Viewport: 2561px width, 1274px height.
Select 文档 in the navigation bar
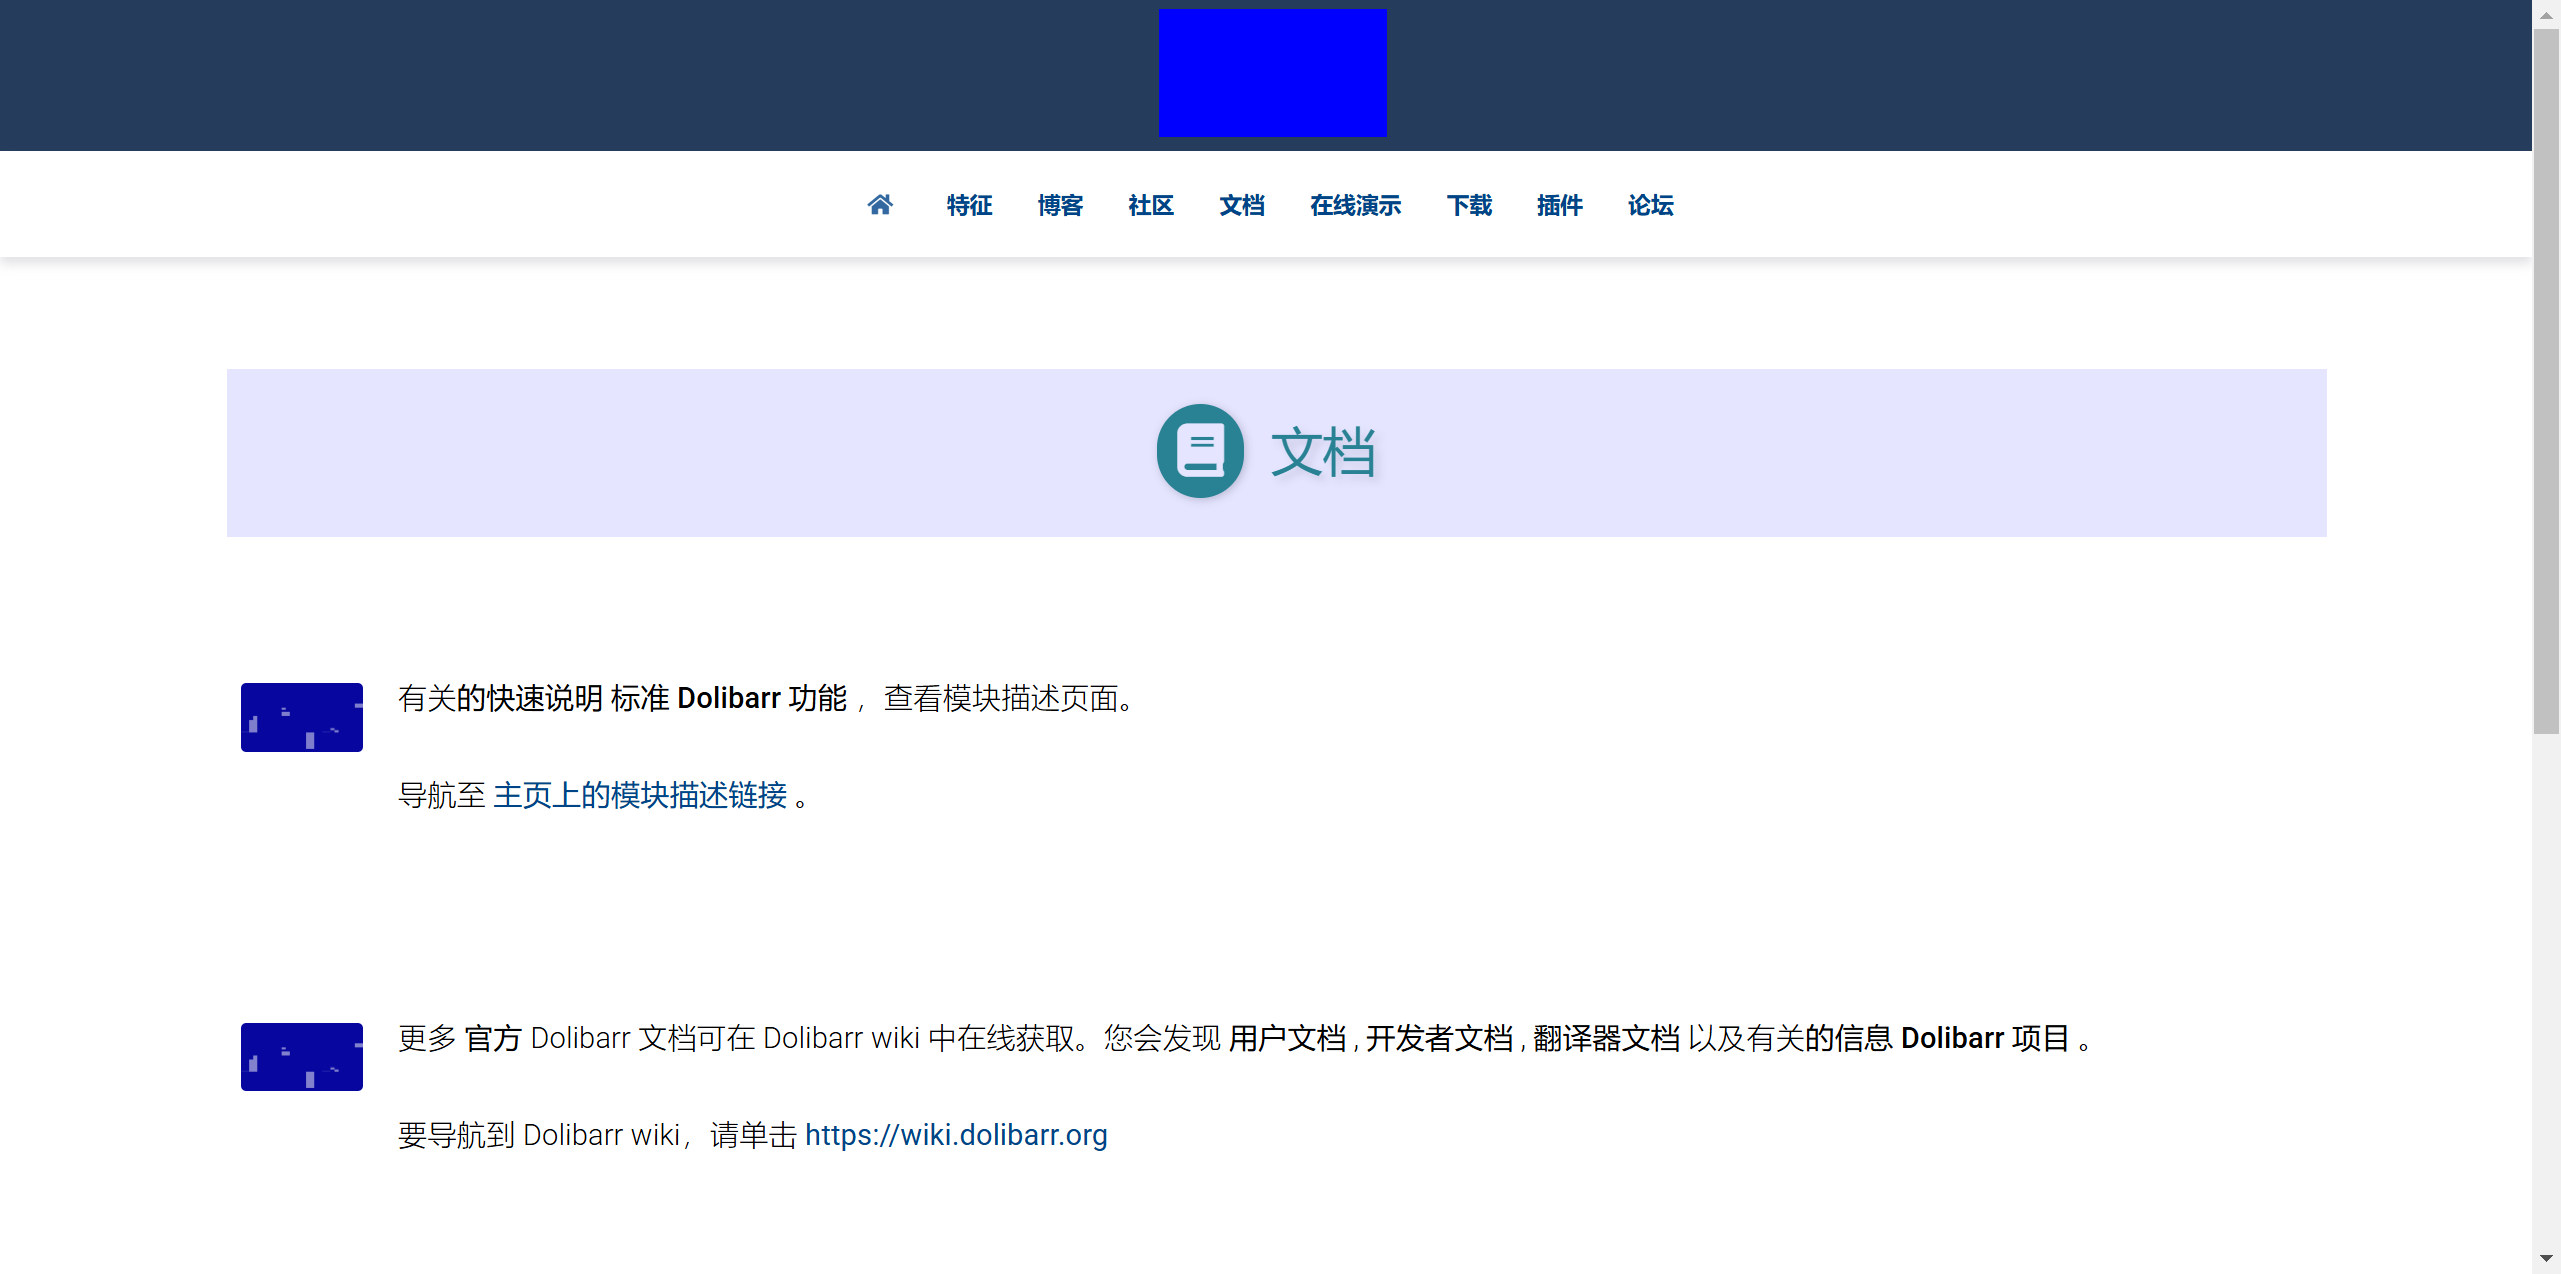1241,205
